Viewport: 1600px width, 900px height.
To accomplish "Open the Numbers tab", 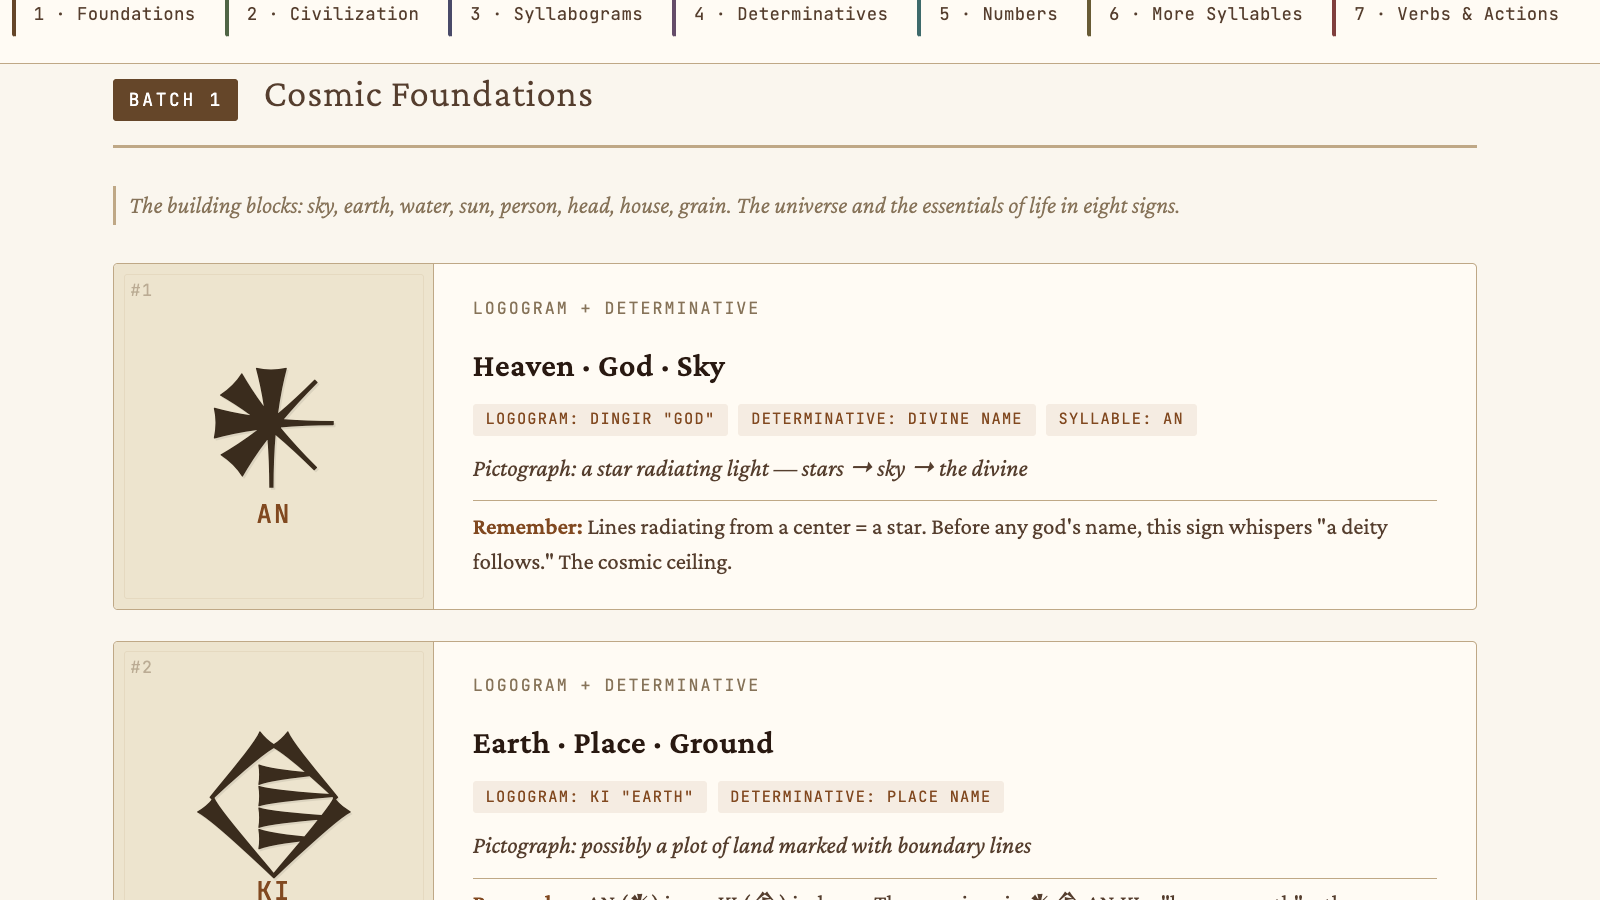I will tap(1000, 15).
